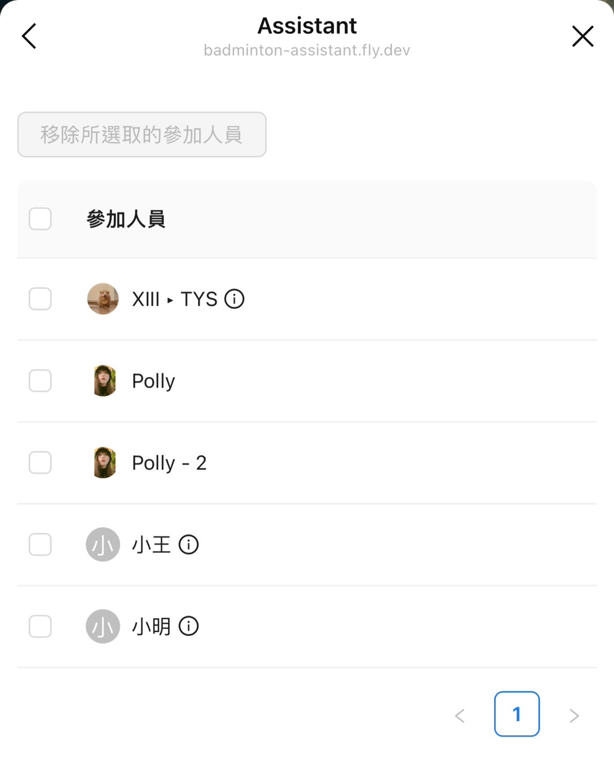Go back using the left arrow icon
Screen dimensions: 614x768
click(29, 36)
